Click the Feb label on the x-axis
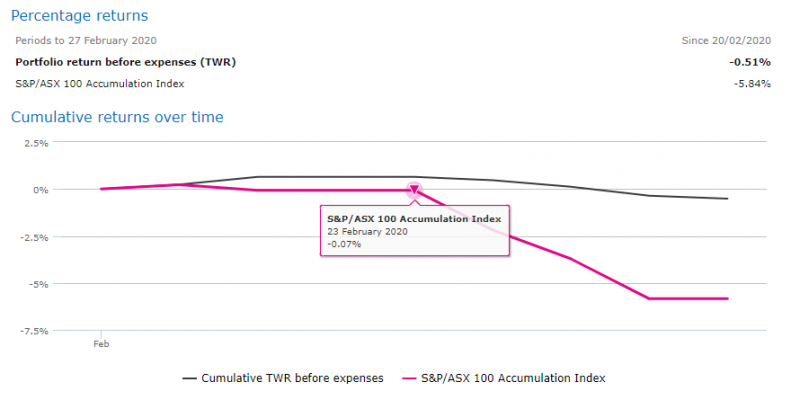Viewport: 791px width, 400px height. point(101,343)
